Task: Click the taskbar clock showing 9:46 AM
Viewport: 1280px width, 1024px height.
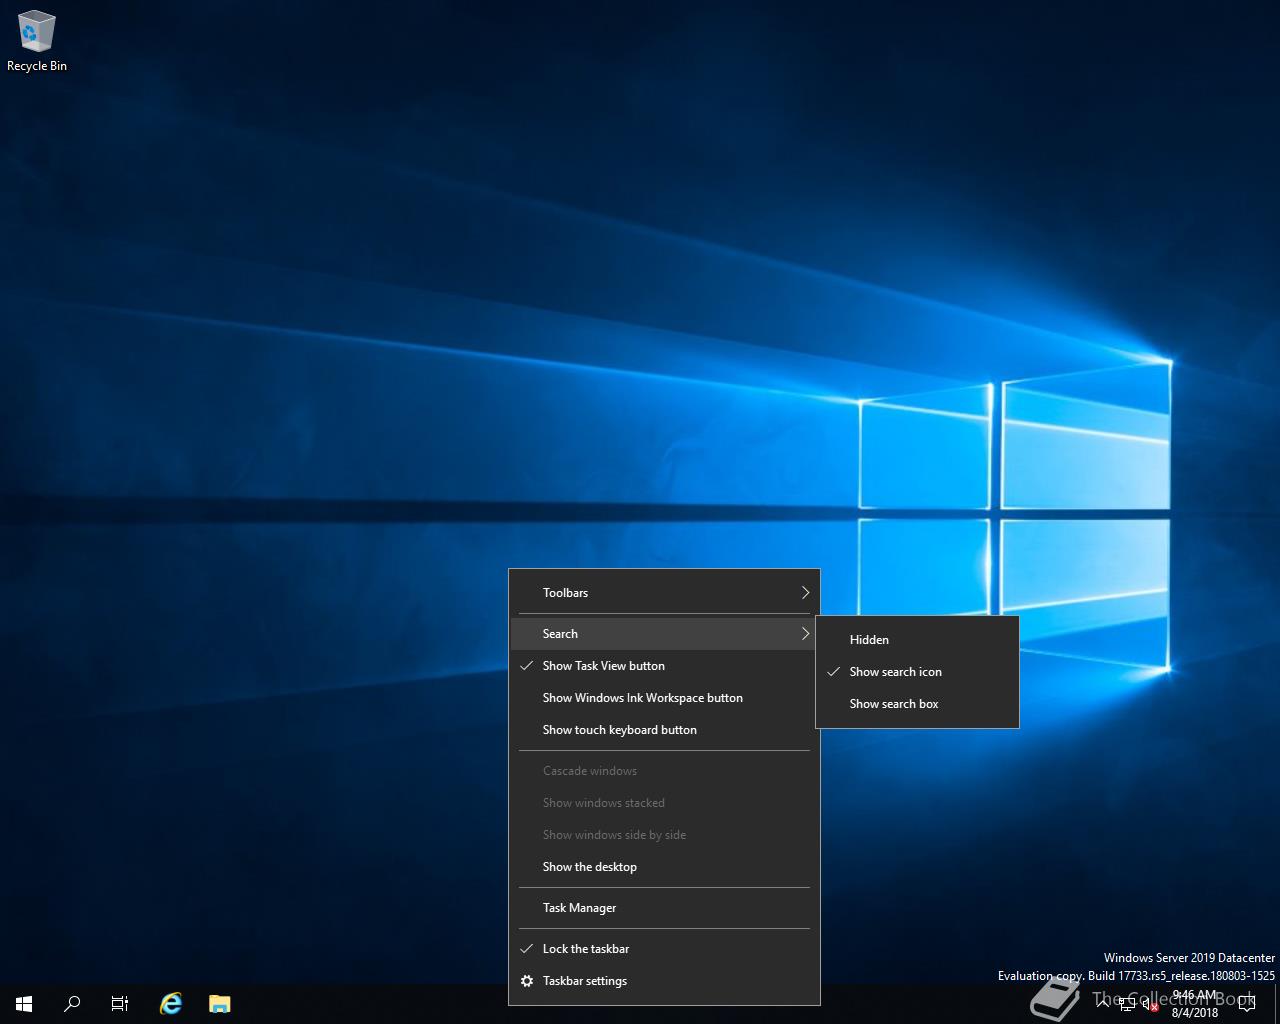Action: tap(1195, 1004)
